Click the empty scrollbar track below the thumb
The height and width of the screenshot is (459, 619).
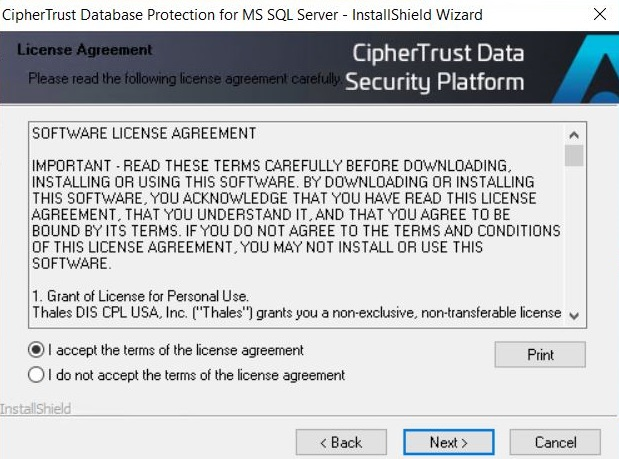(574, 236)
